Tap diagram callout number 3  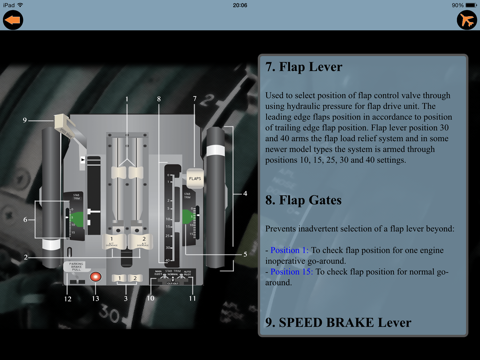[x=126, y=298]
